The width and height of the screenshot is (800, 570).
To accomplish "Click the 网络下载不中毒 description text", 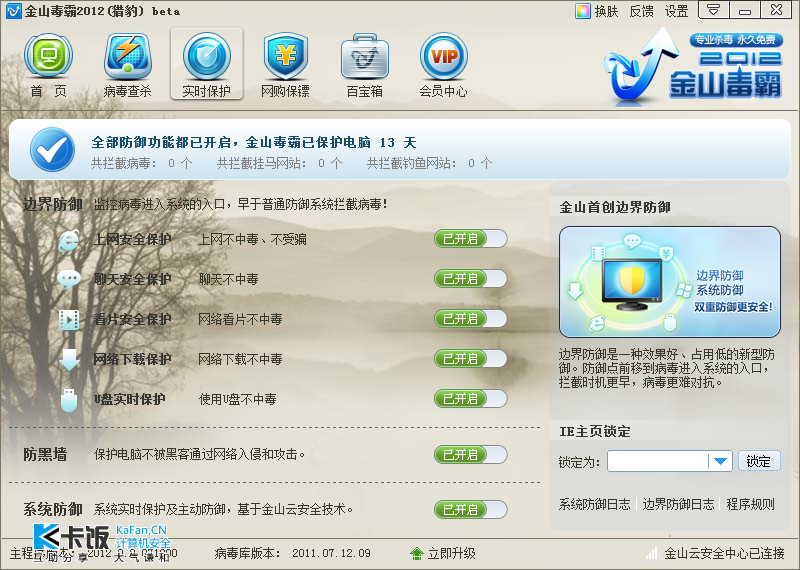I will pyautogui.click(x=240, y=359).
